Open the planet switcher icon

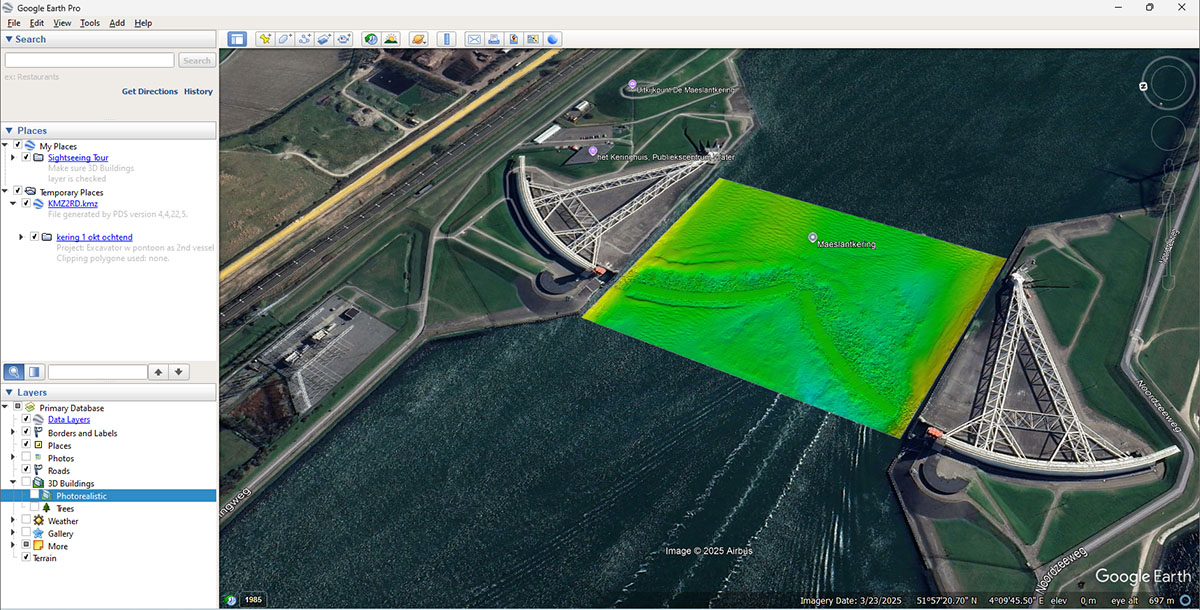click(419, 39)
